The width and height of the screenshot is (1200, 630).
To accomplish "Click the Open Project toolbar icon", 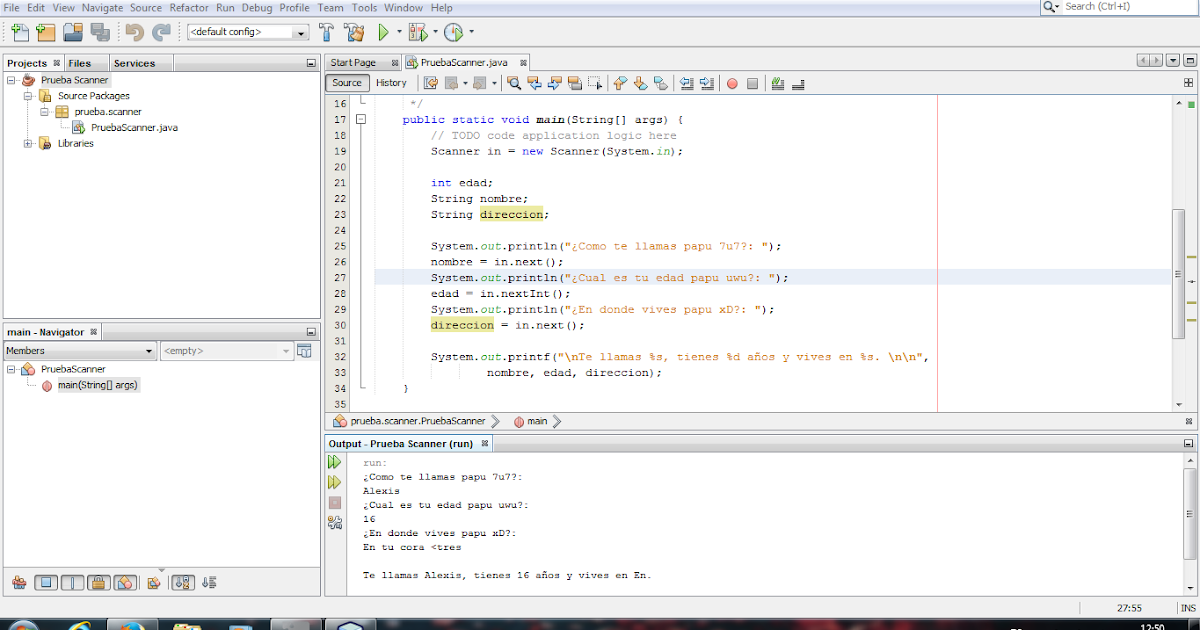I will [72, 32].
